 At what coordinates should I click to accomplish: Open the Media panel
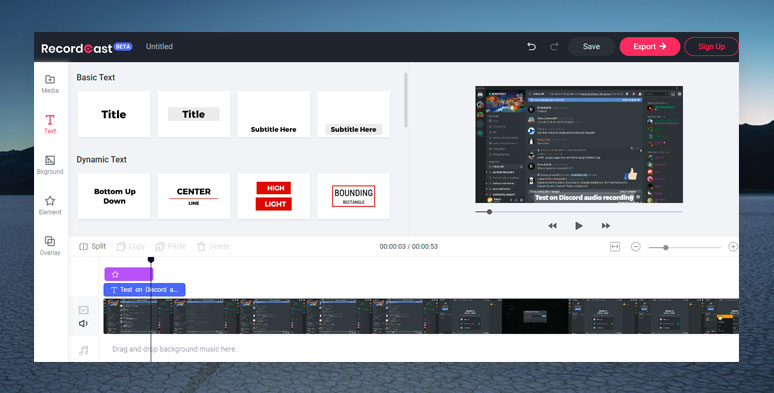point(50,84)
